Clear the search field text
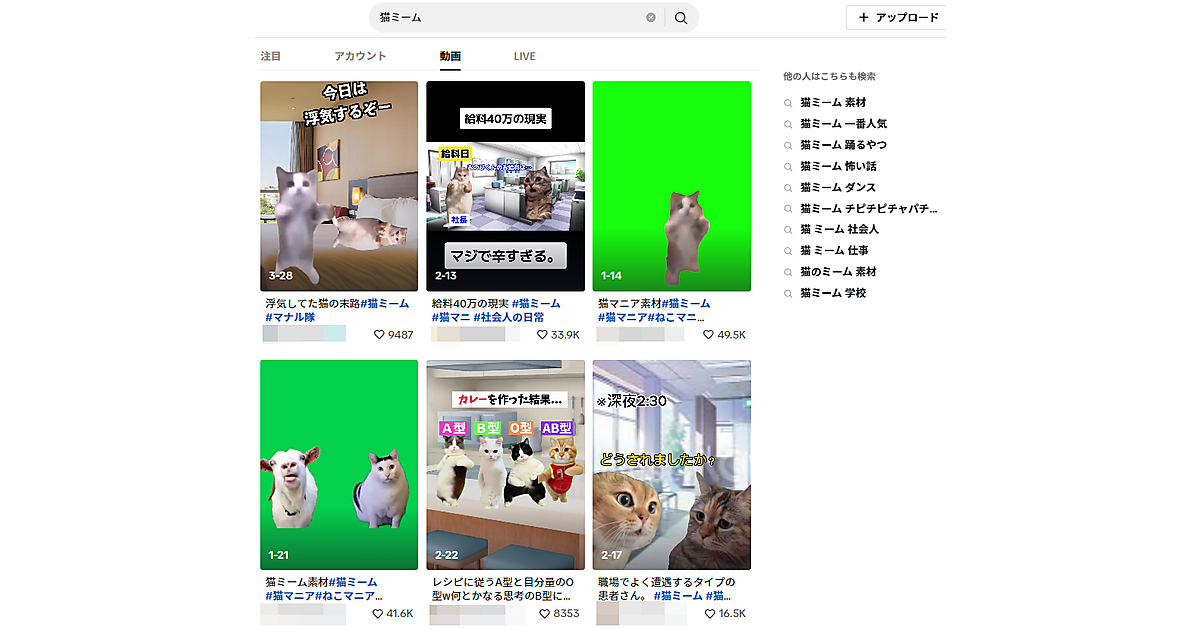This screenshot has width=1200, height=630. pyautogui.click(x=651, y=18)
